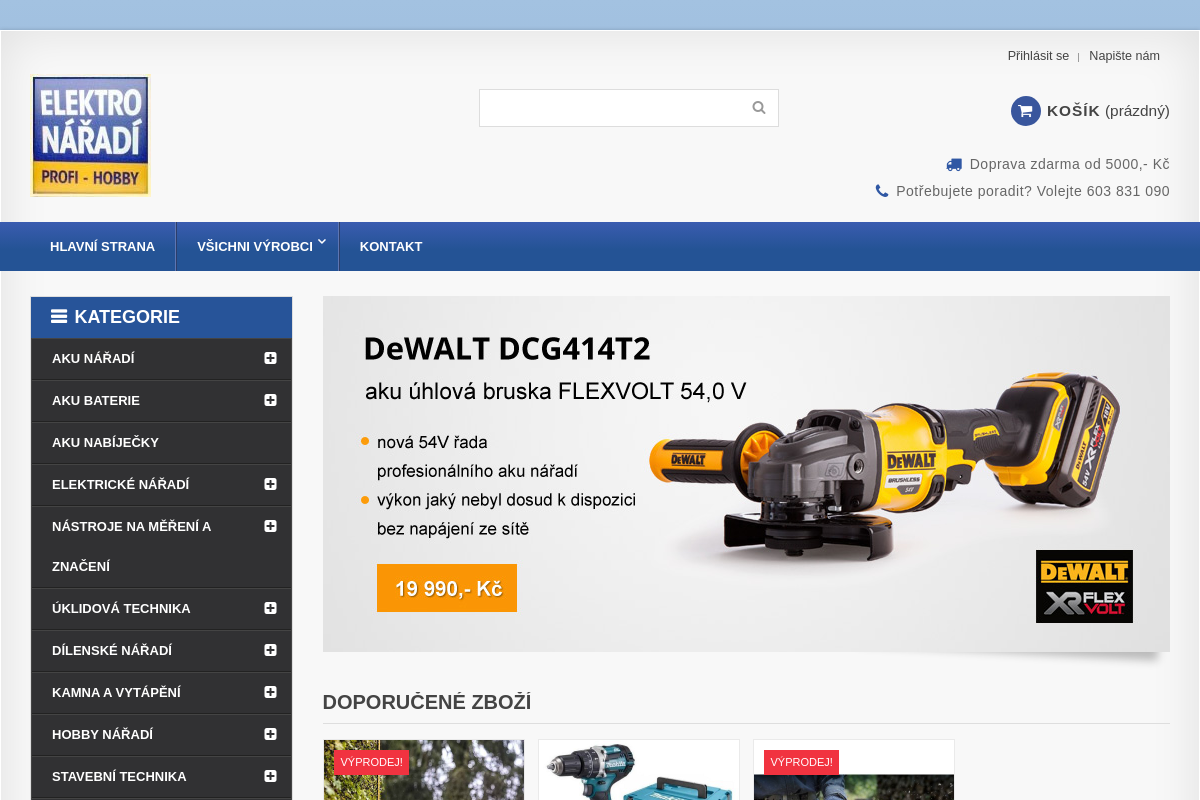Select ÚKLIDOVÁ TECHNIKA category label
The image size is (1200, 800).
pyautogui.click(x=121, y=608)
